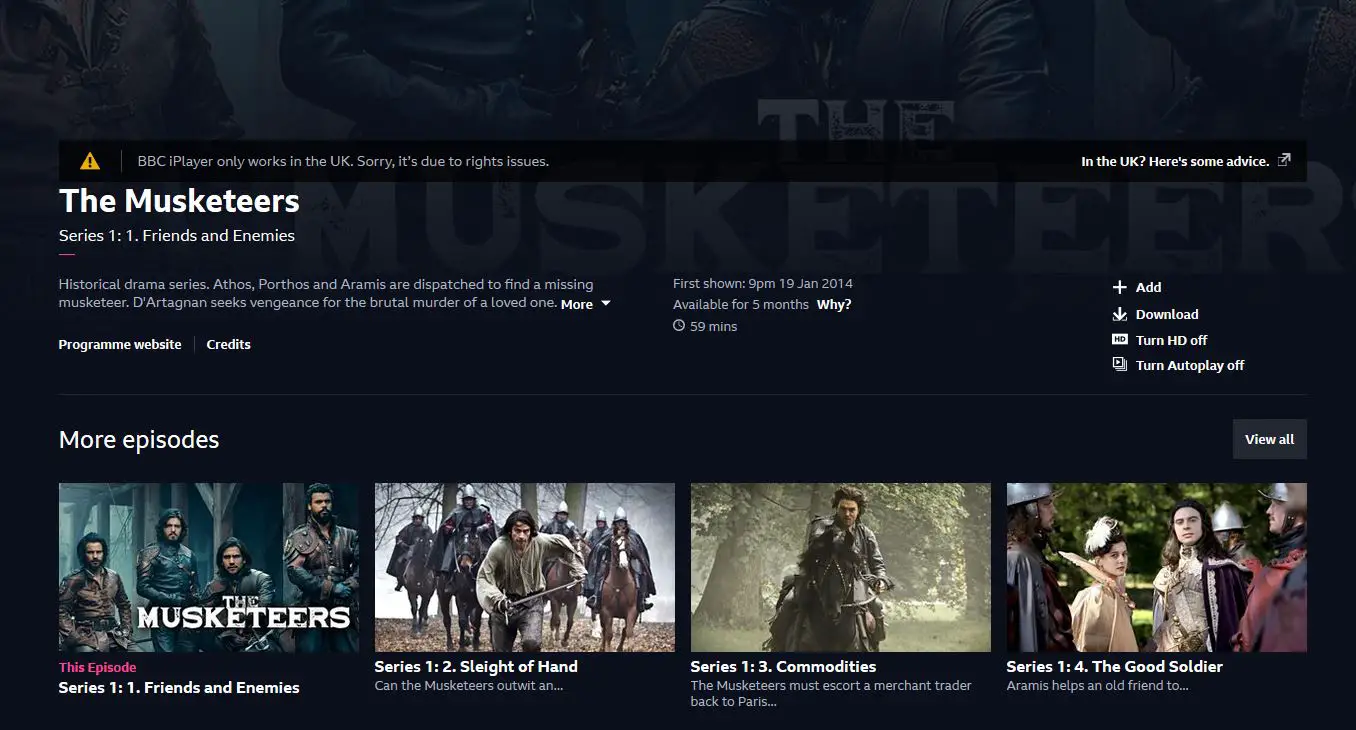Click the autoplay icon

tap(1120, 365)
